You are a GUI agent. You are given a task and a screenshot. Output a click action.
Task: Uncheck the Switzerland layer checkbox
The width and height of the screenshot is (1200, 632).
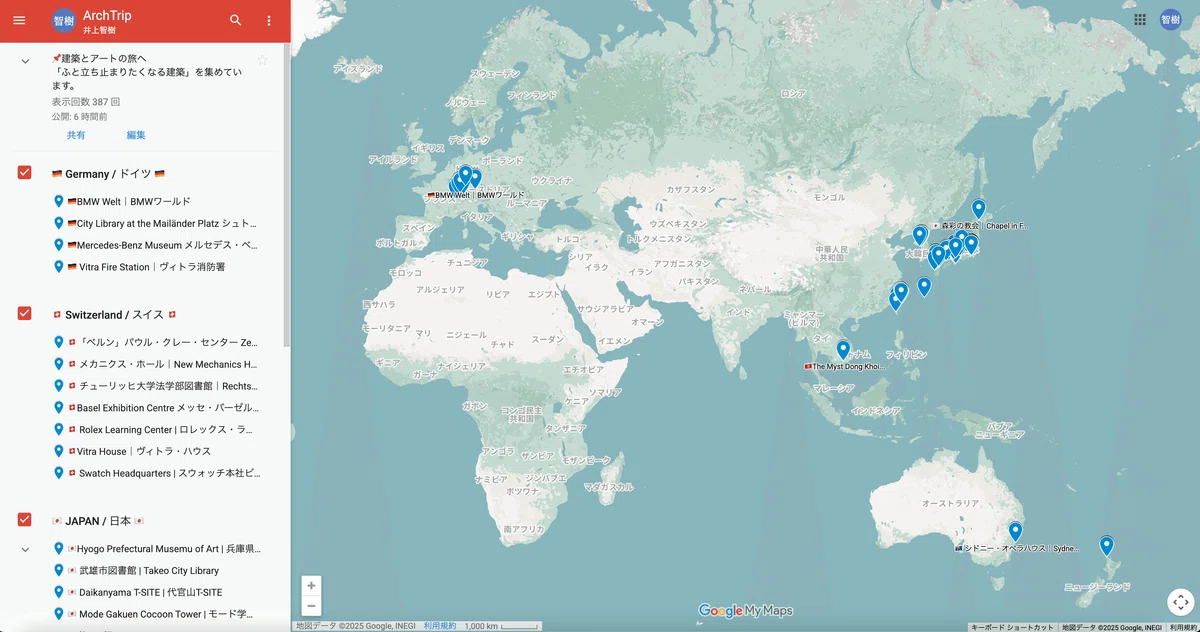[25, 313]
